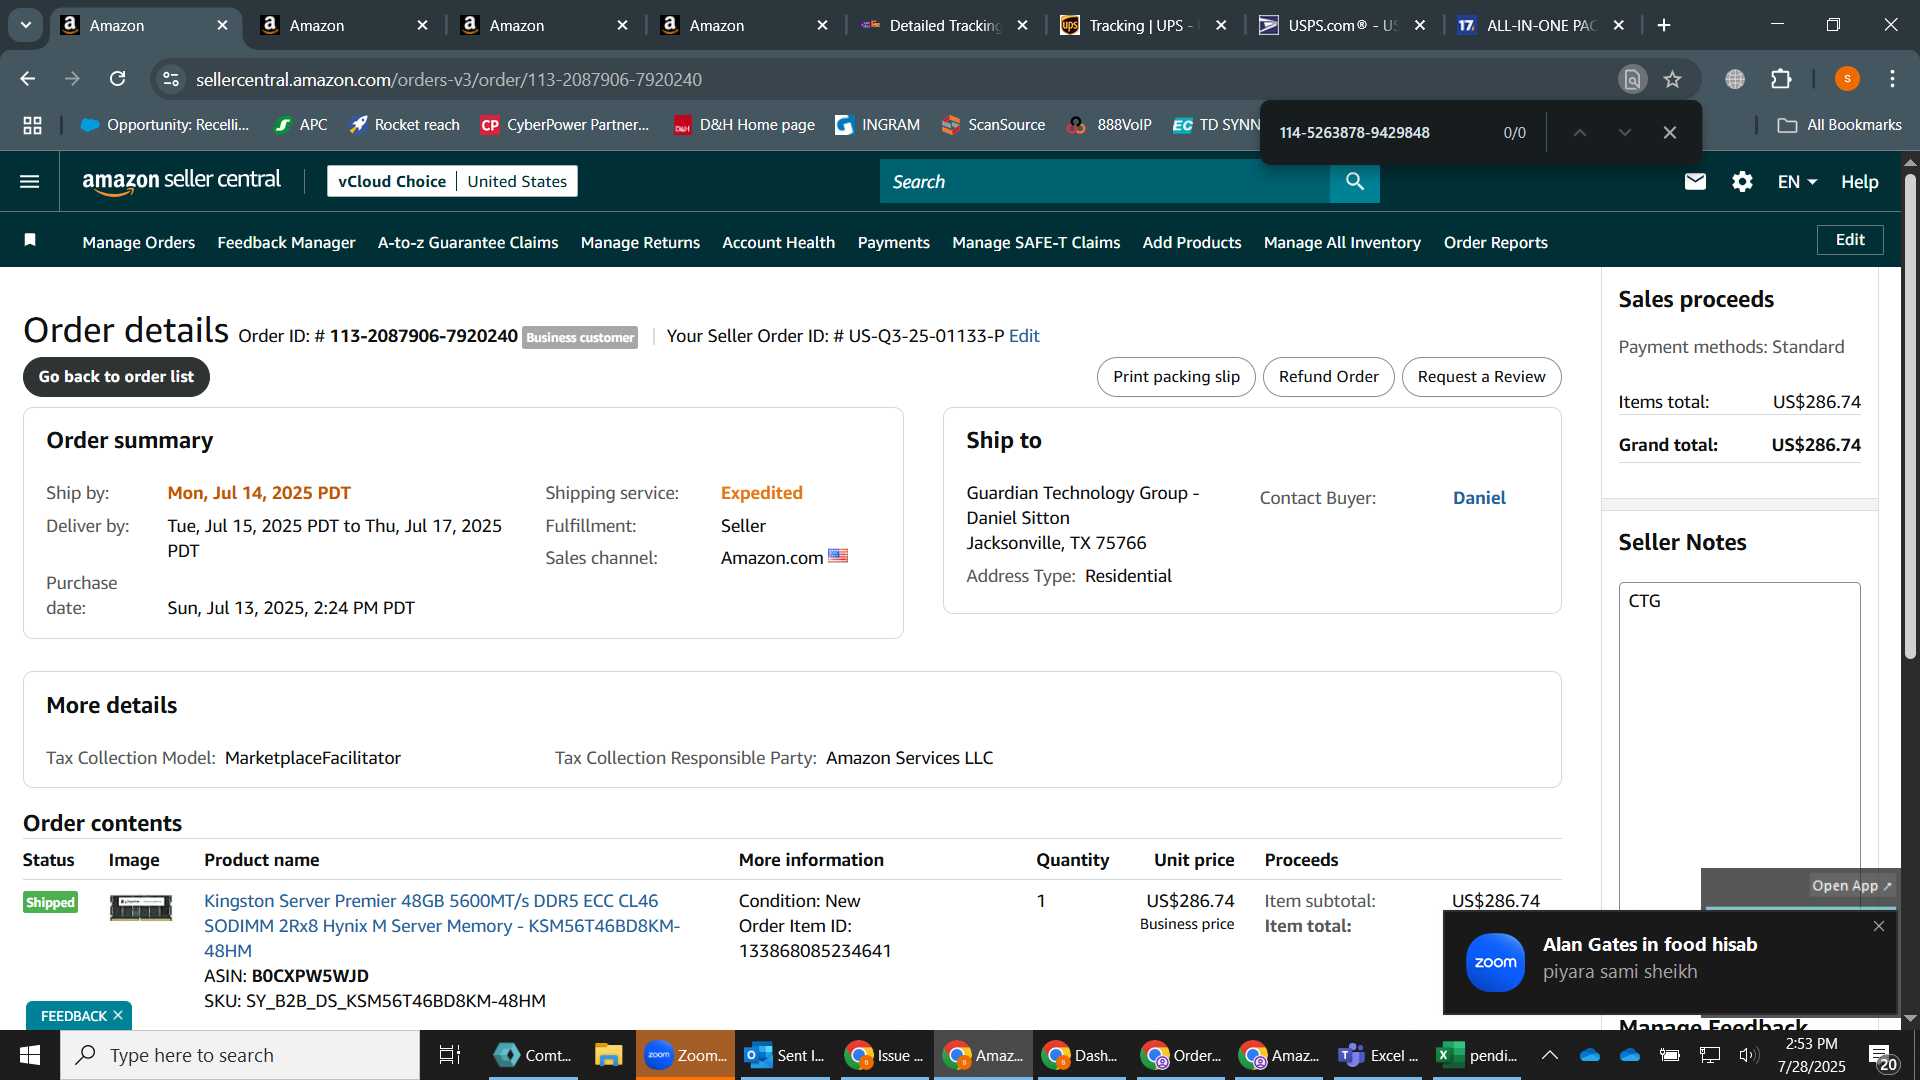Bookmark this page with the star icon
This screenshot has width=1920, height=1080.
pos(1672,79)
